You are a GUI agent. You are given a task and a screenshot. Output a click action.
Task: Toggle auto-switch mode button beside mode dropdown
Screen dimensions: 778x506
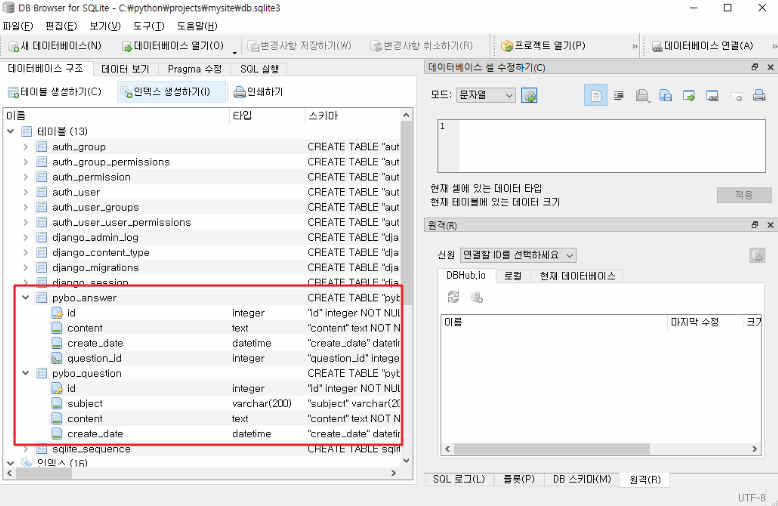coord(529,95)
